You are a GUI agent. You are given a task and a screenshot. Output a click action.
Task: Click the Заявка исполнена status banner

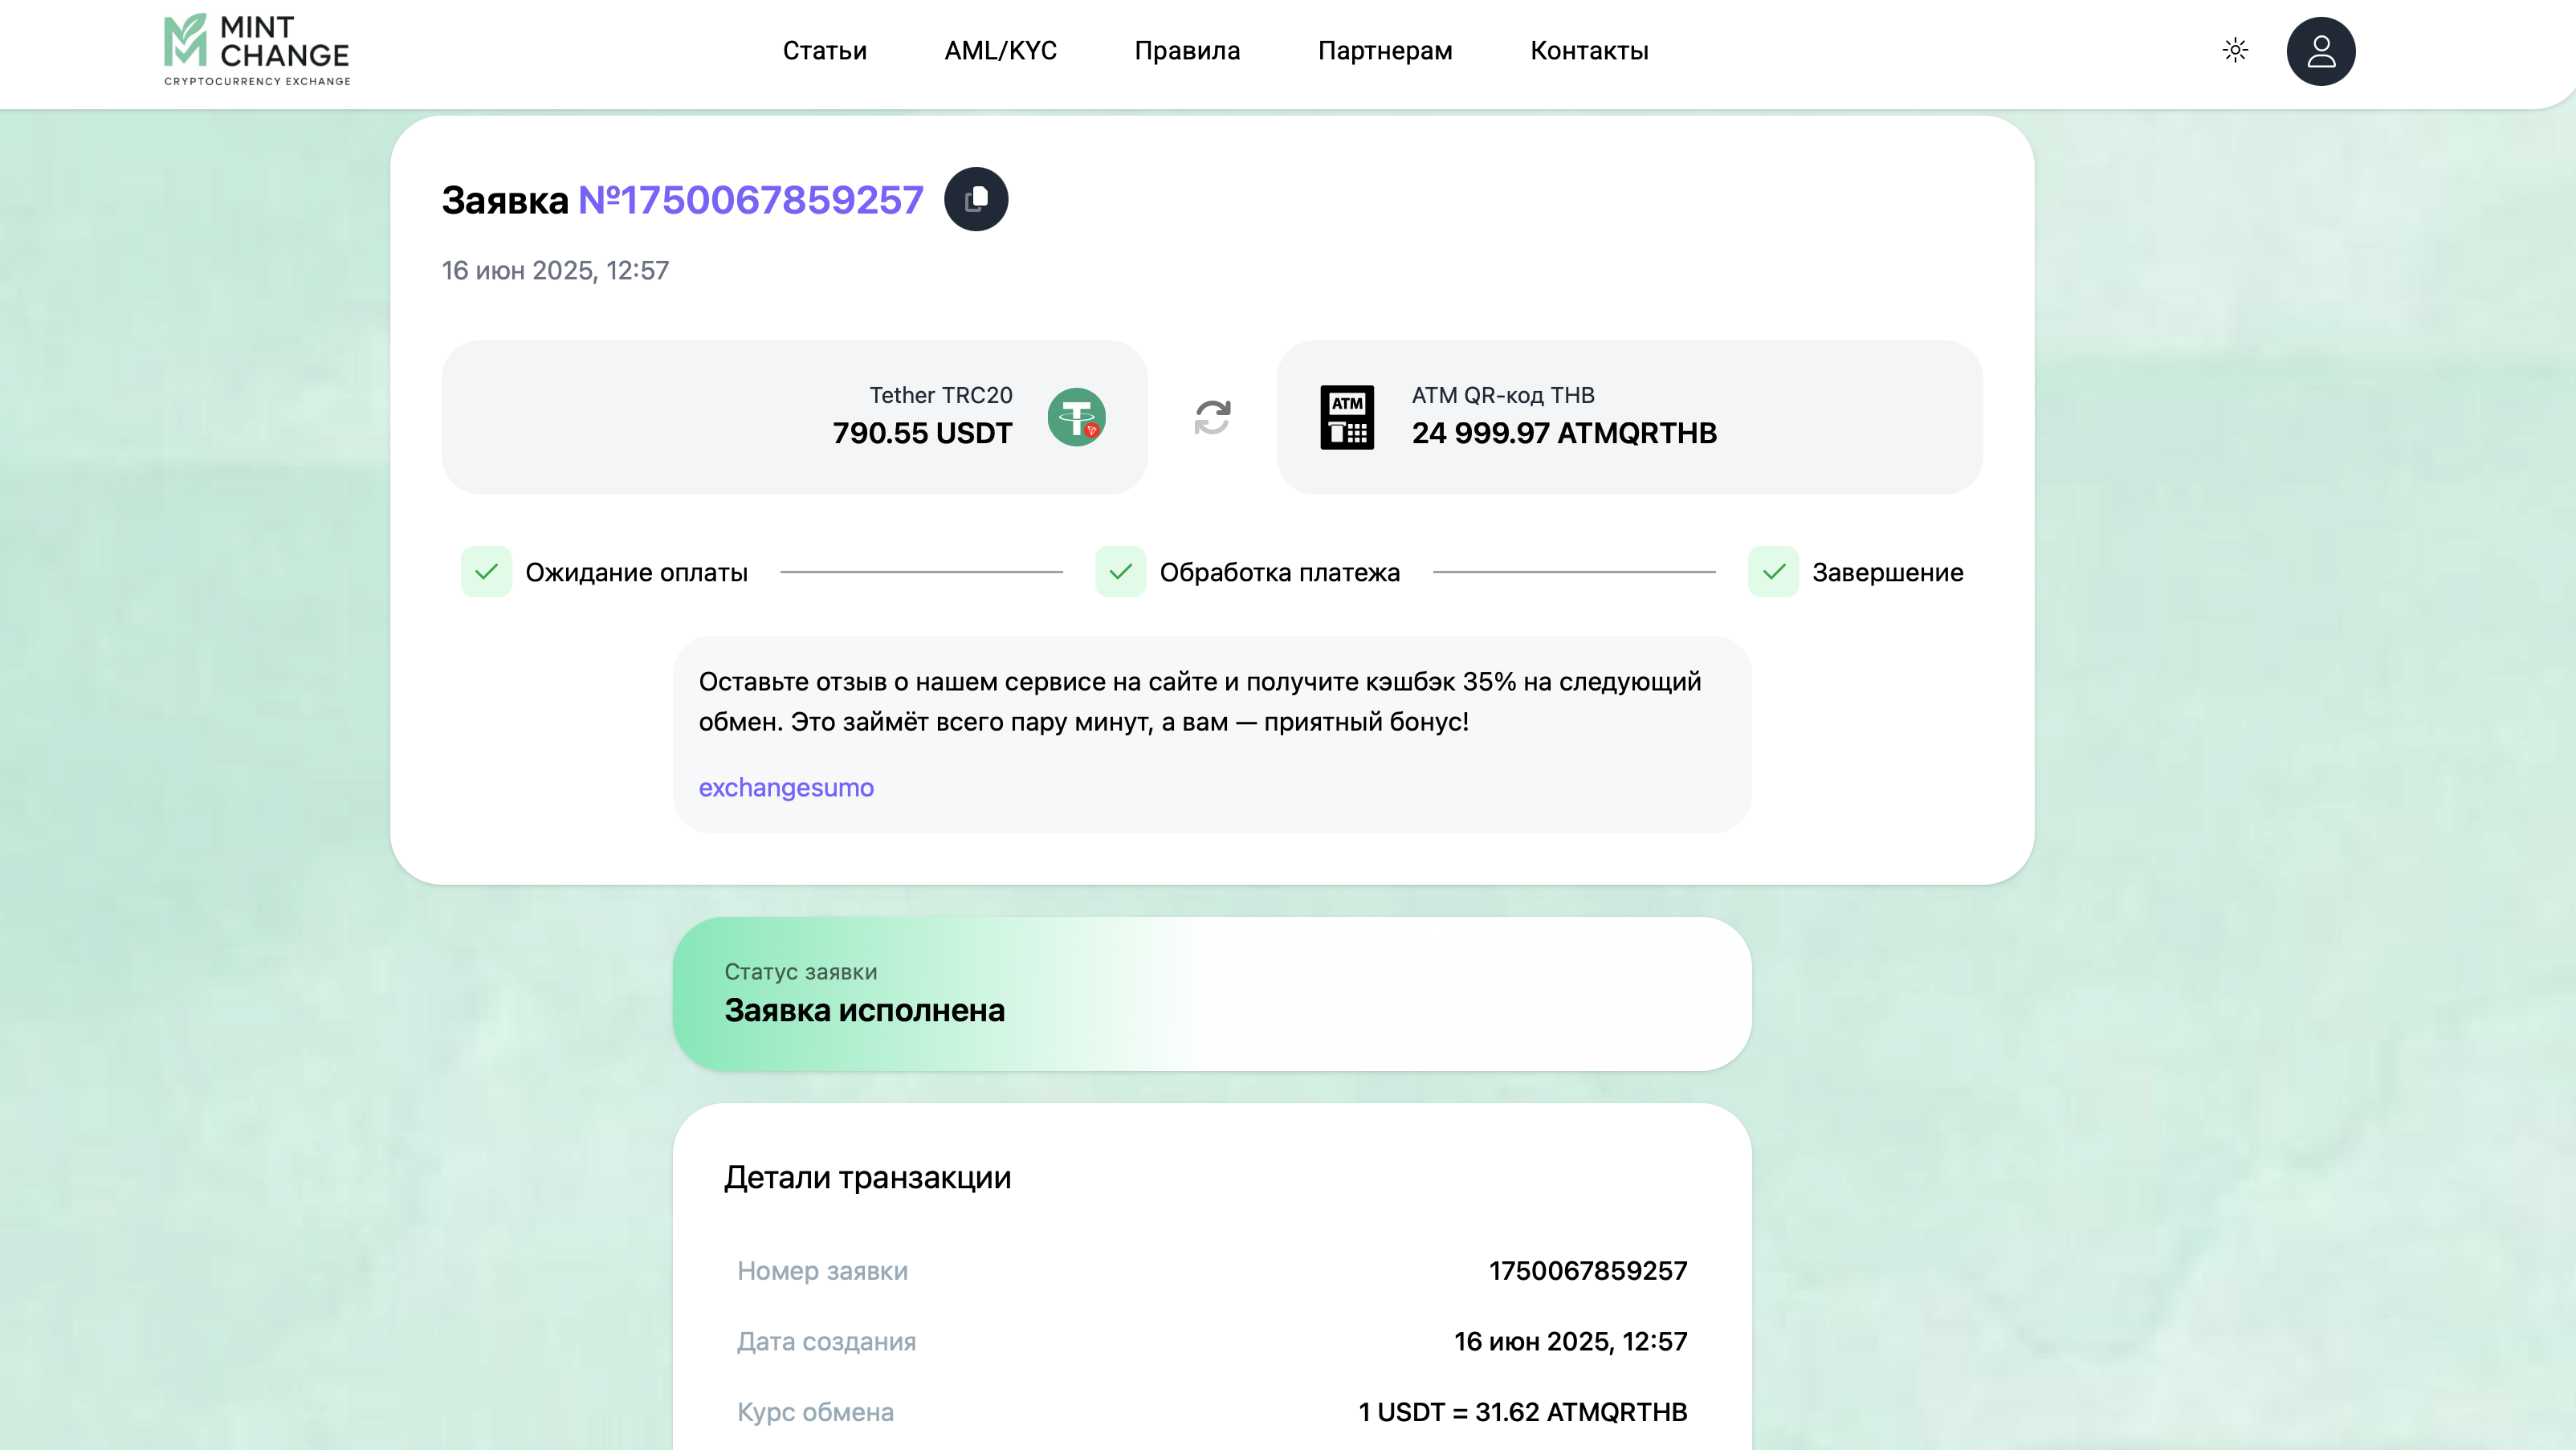click(x=1212, y=994)
